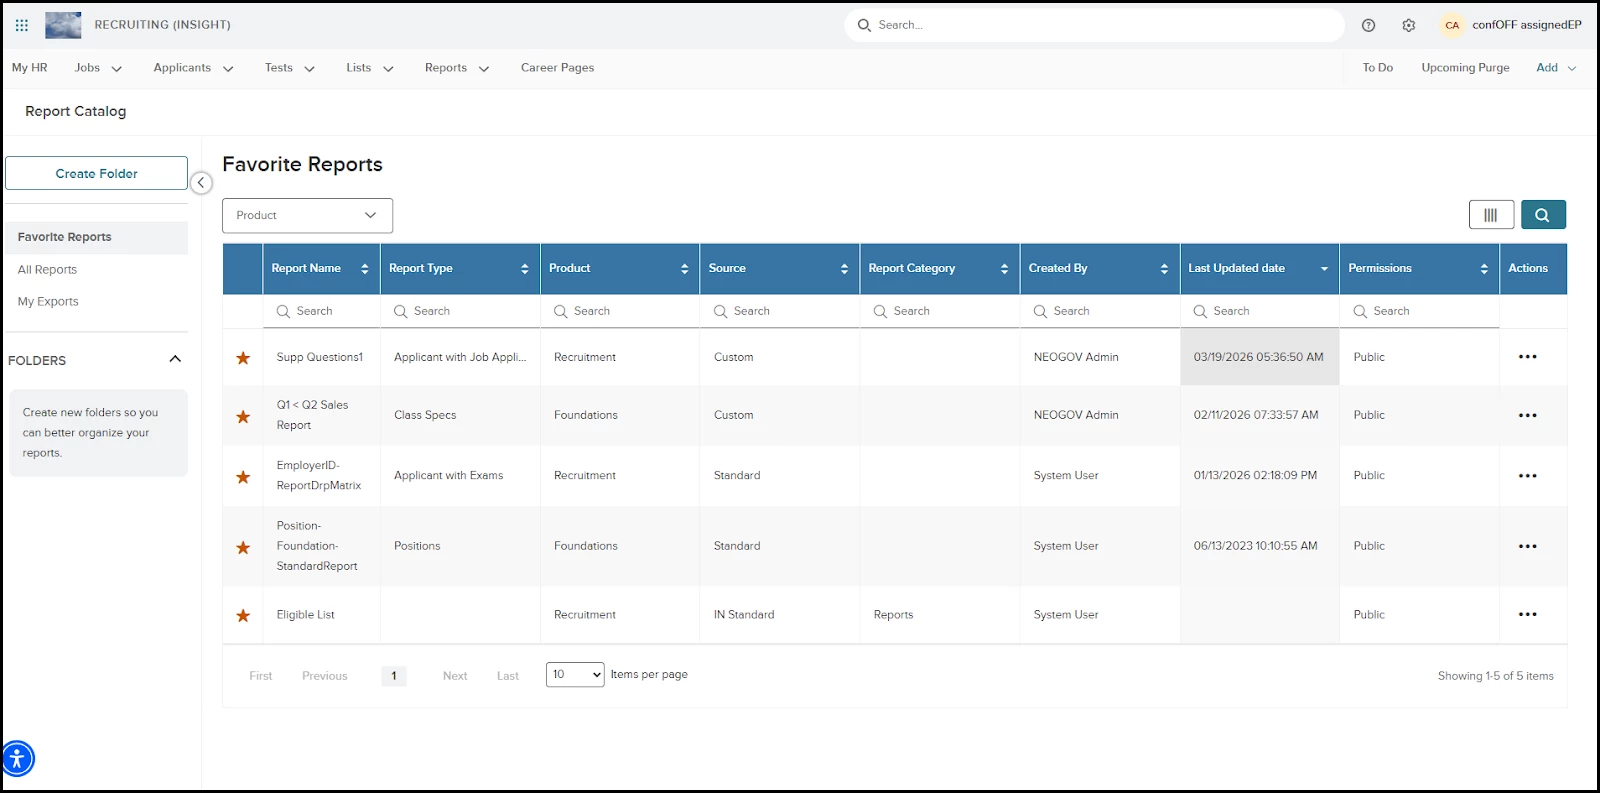Open the app launcher grid icon

tap(22, 25)
